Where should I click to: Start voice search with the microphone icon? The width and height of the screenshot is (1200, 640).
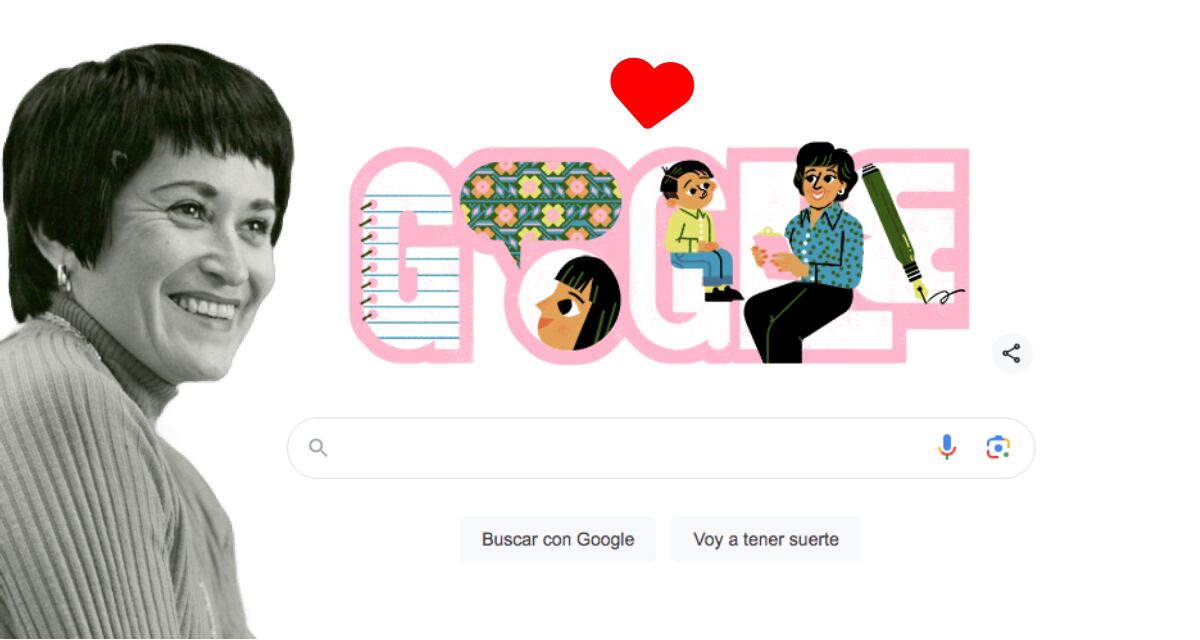[x=947, y=447]
